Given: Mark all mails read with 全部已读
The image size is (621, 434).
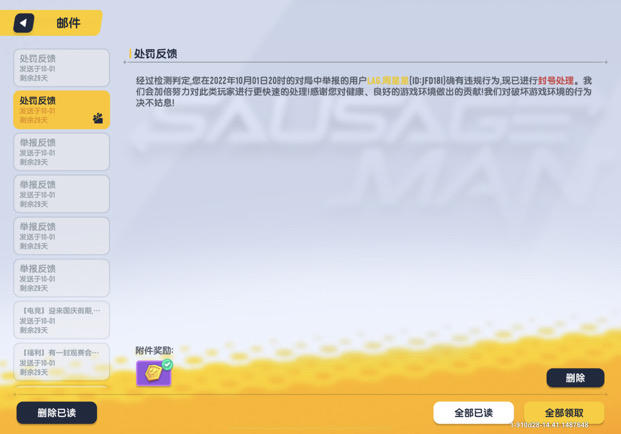Looking at the screenshot, I should (473, 413).
